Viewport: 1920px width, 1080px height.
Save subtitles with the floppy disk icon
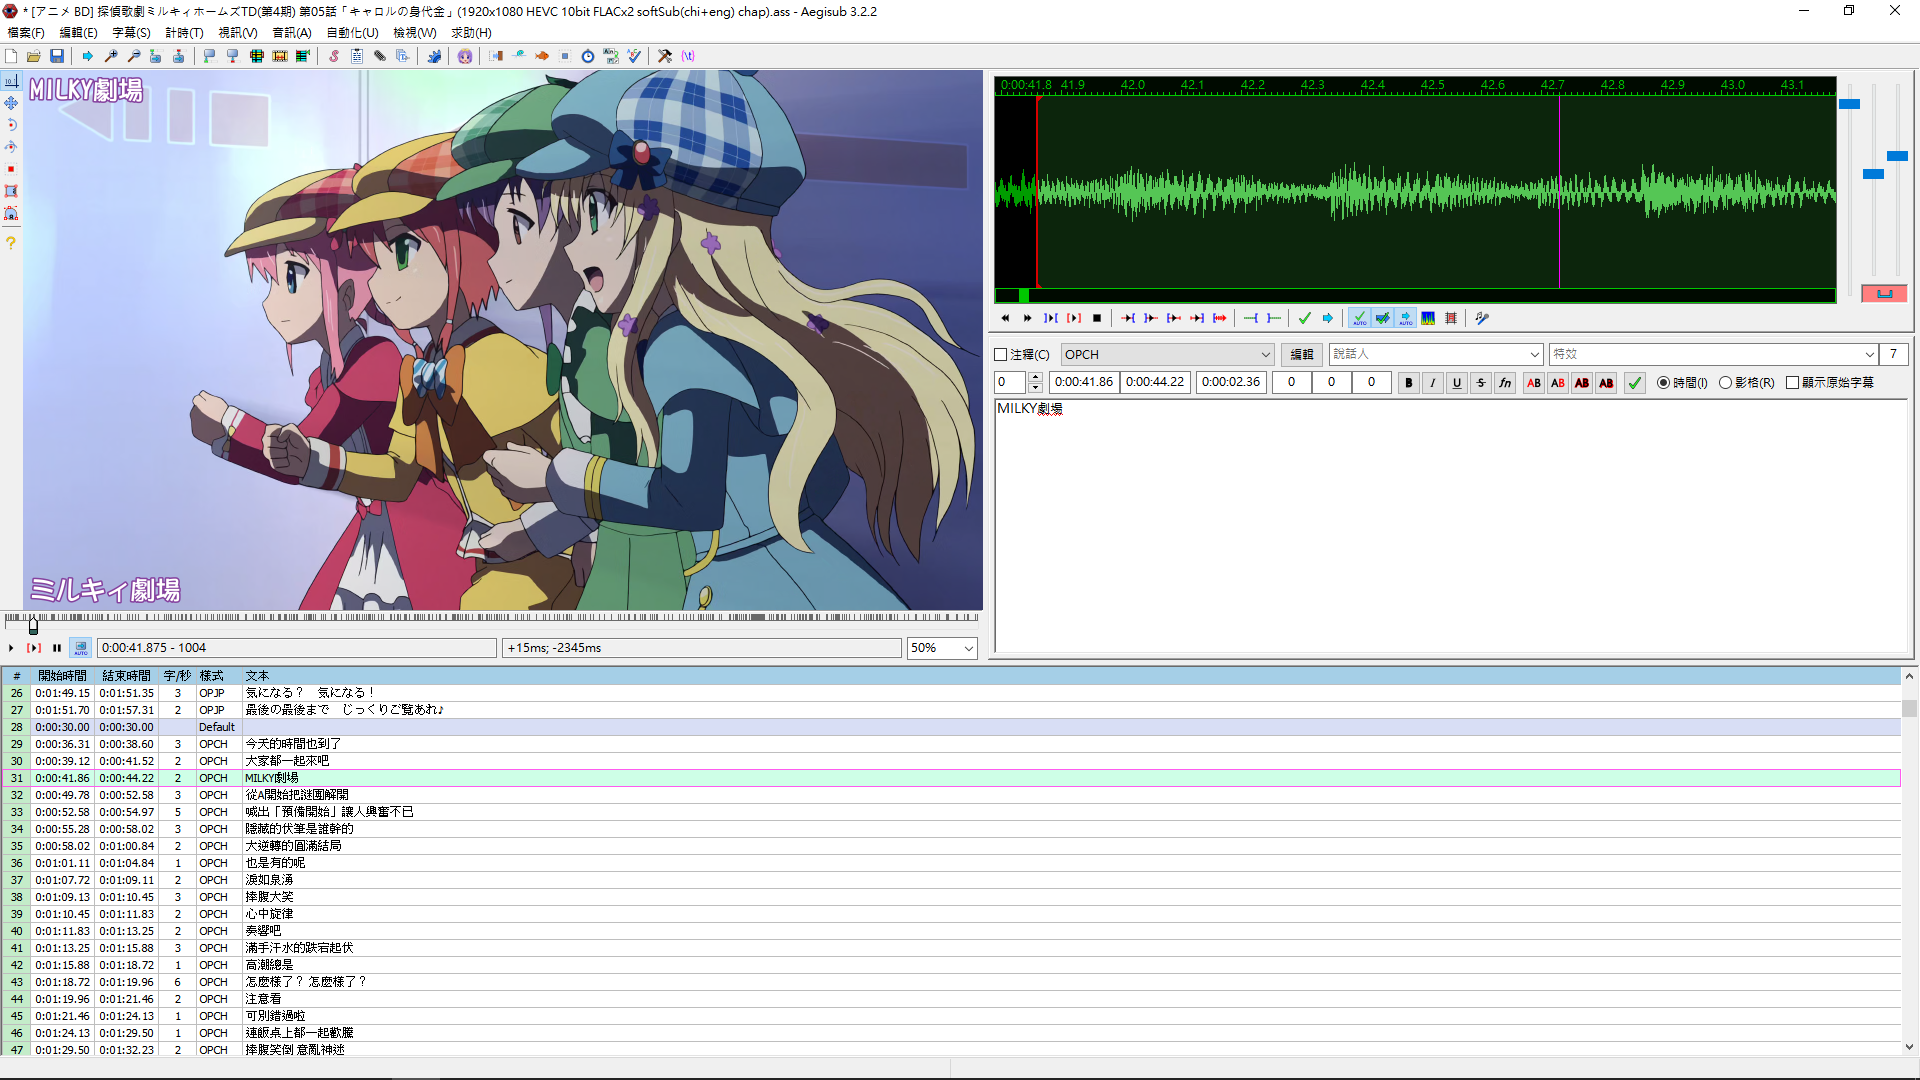[x=57, y=56]
